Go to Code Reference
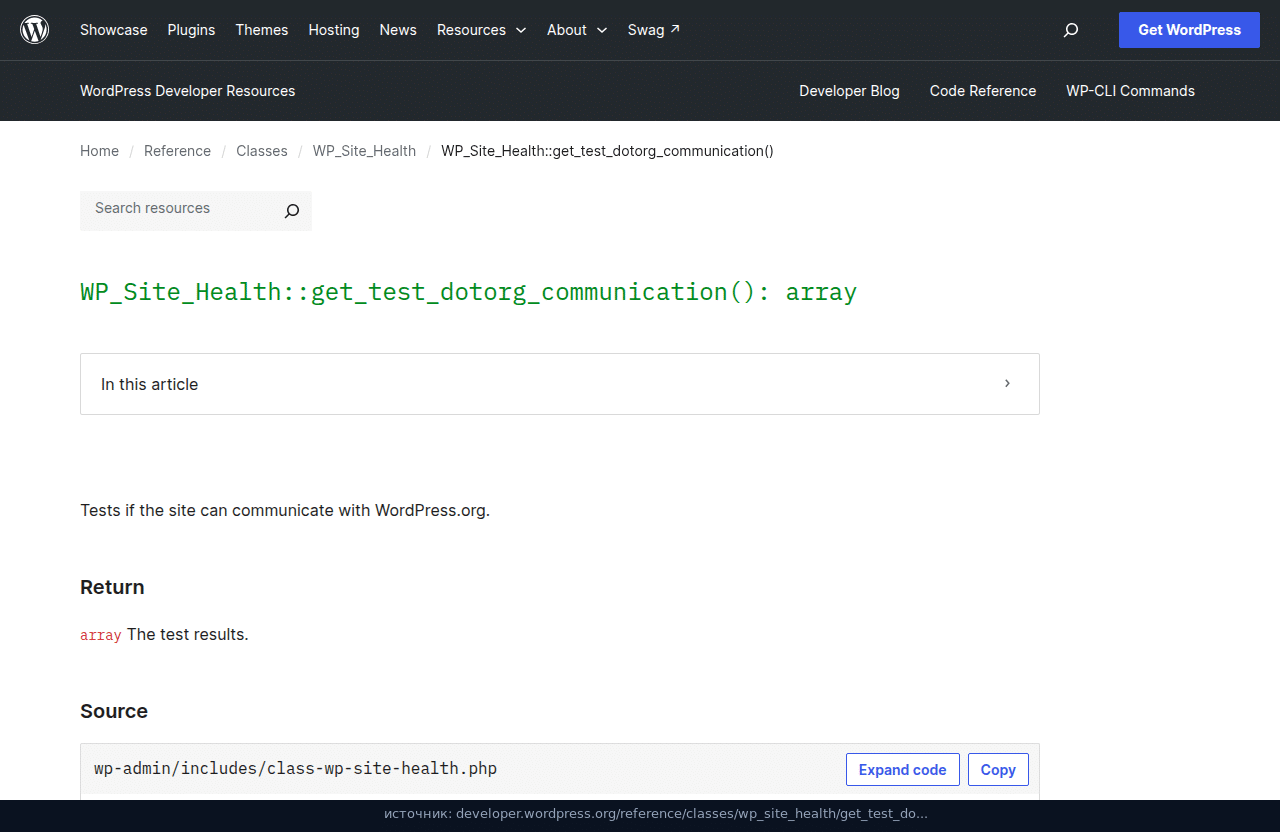The height and width of the screenshot is (832, 1280). [983, 91]
